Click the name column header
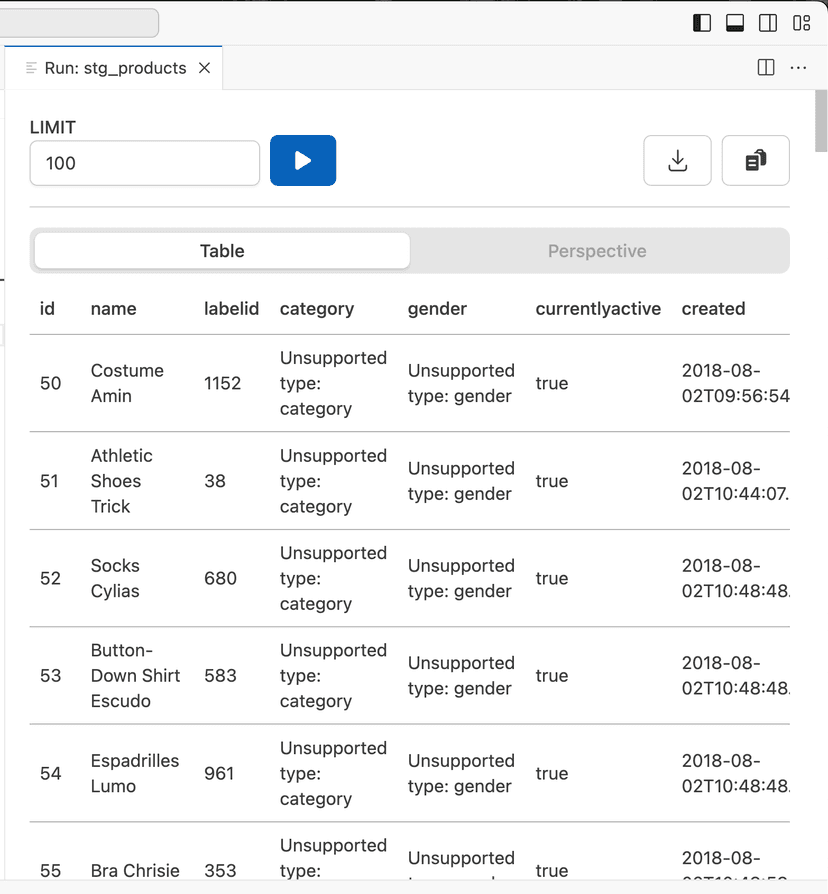The image size is (828, 894). coord(113,309)
